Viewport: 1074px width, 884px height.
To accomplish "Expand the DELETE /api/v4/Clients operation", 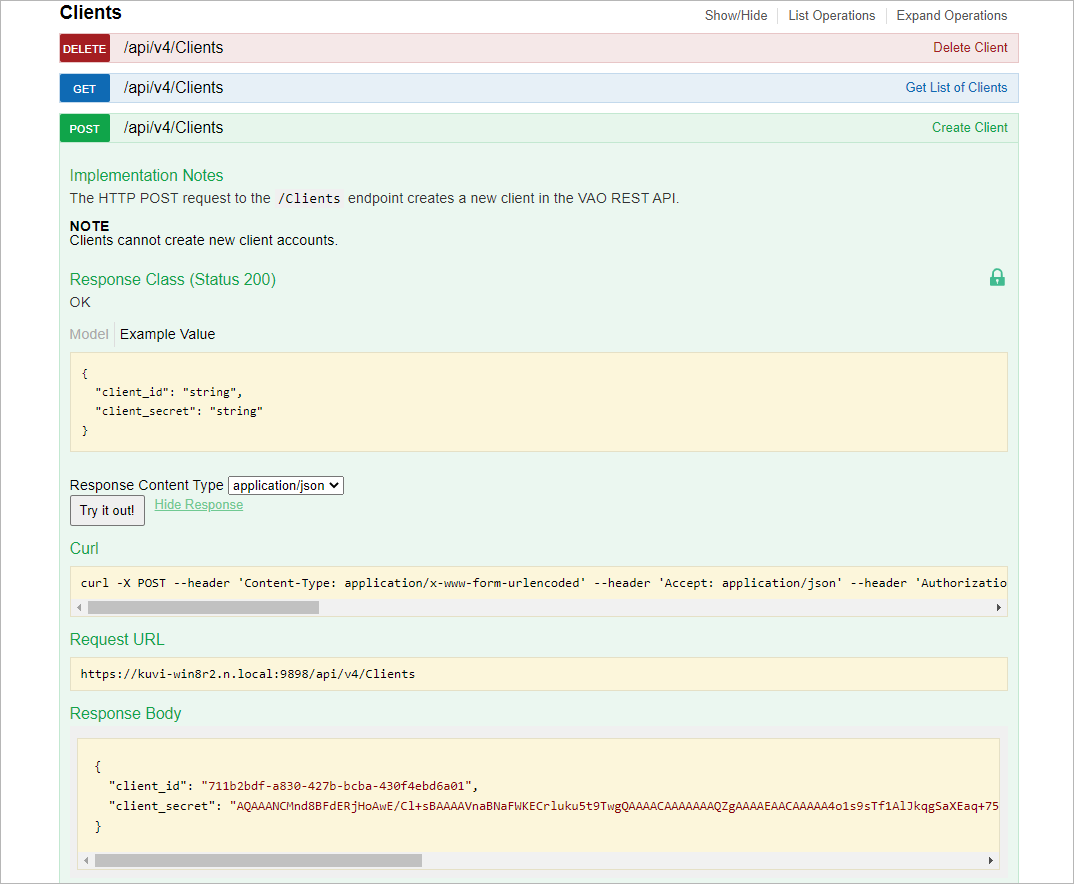I will 173,48.
